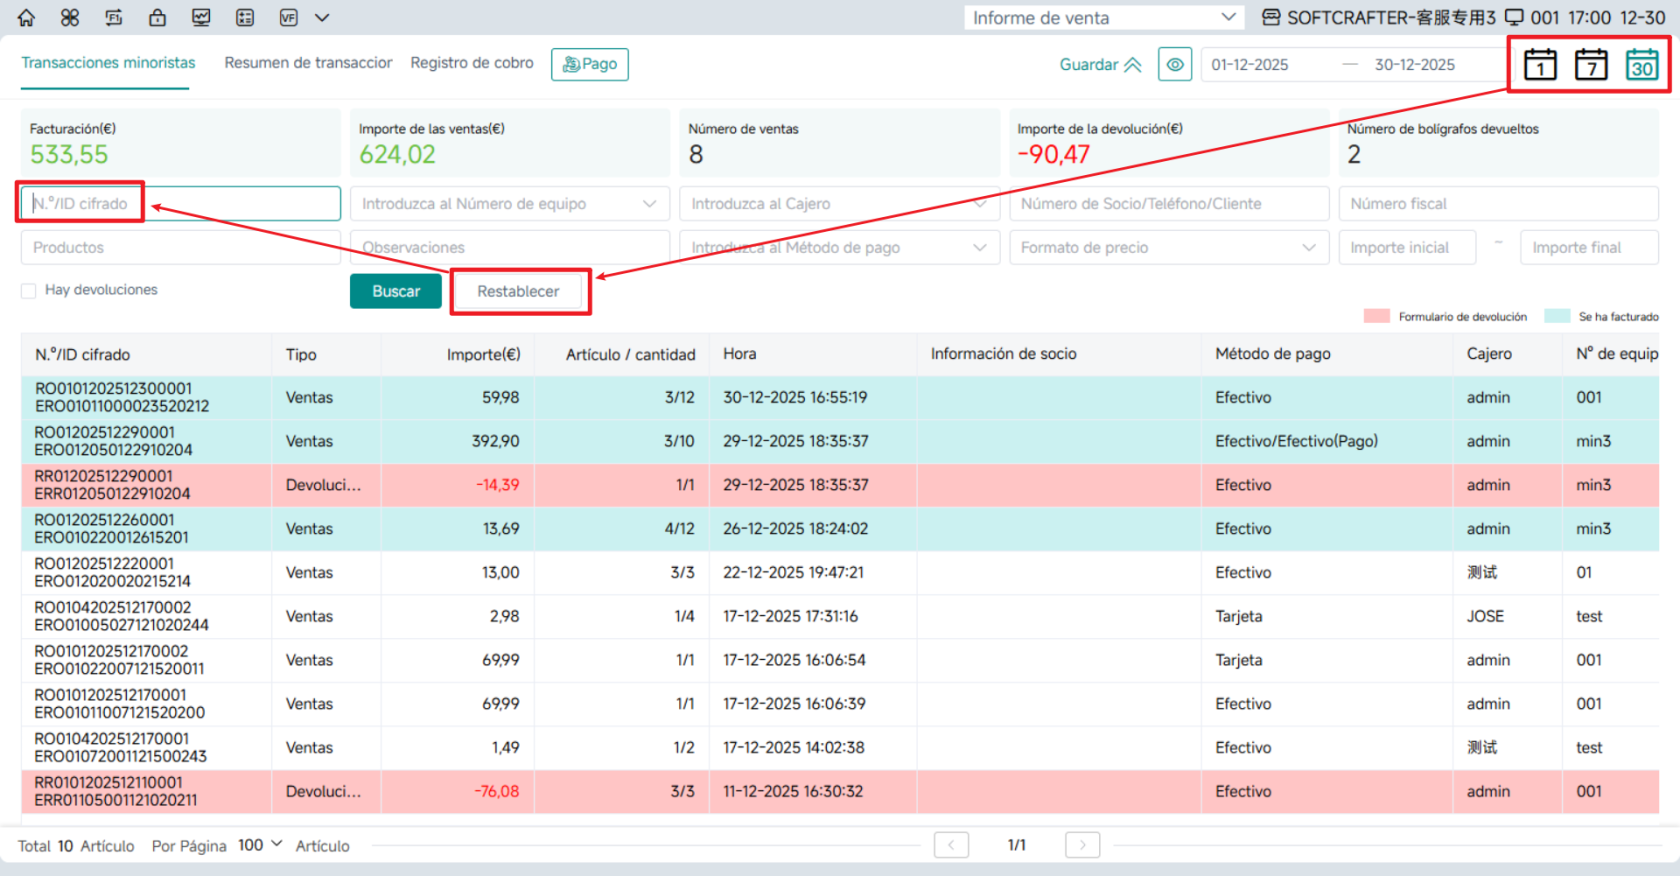The height and width of the screenshot is (876, 1680).
Task: Expand the Informe de venta selector
Action: click(x=1104, y=17)
